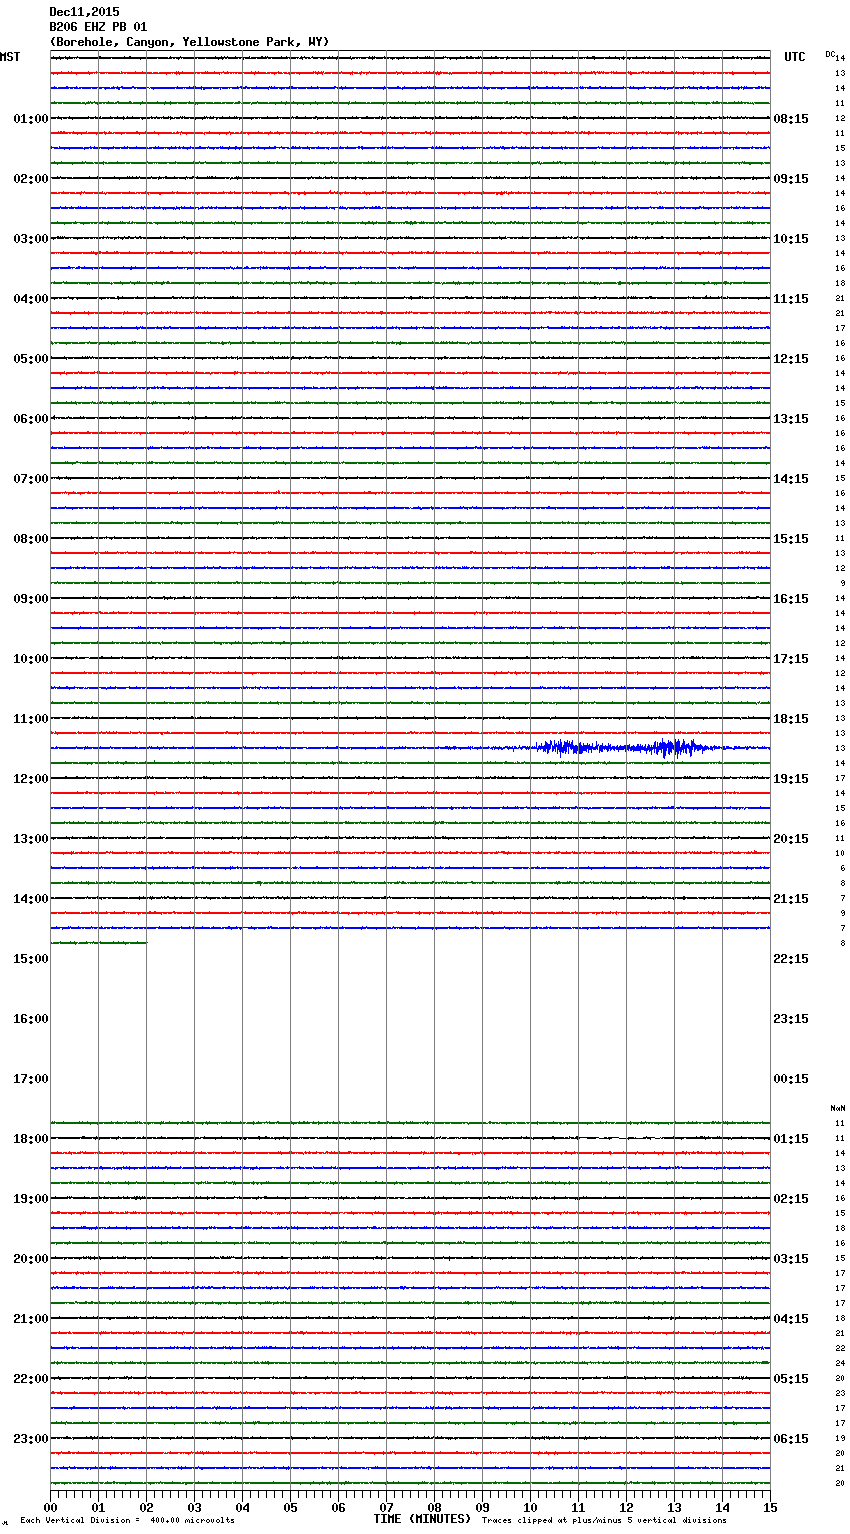
Task: Click minute label 13 on the bottom axis
Action: pos(674,1507)
